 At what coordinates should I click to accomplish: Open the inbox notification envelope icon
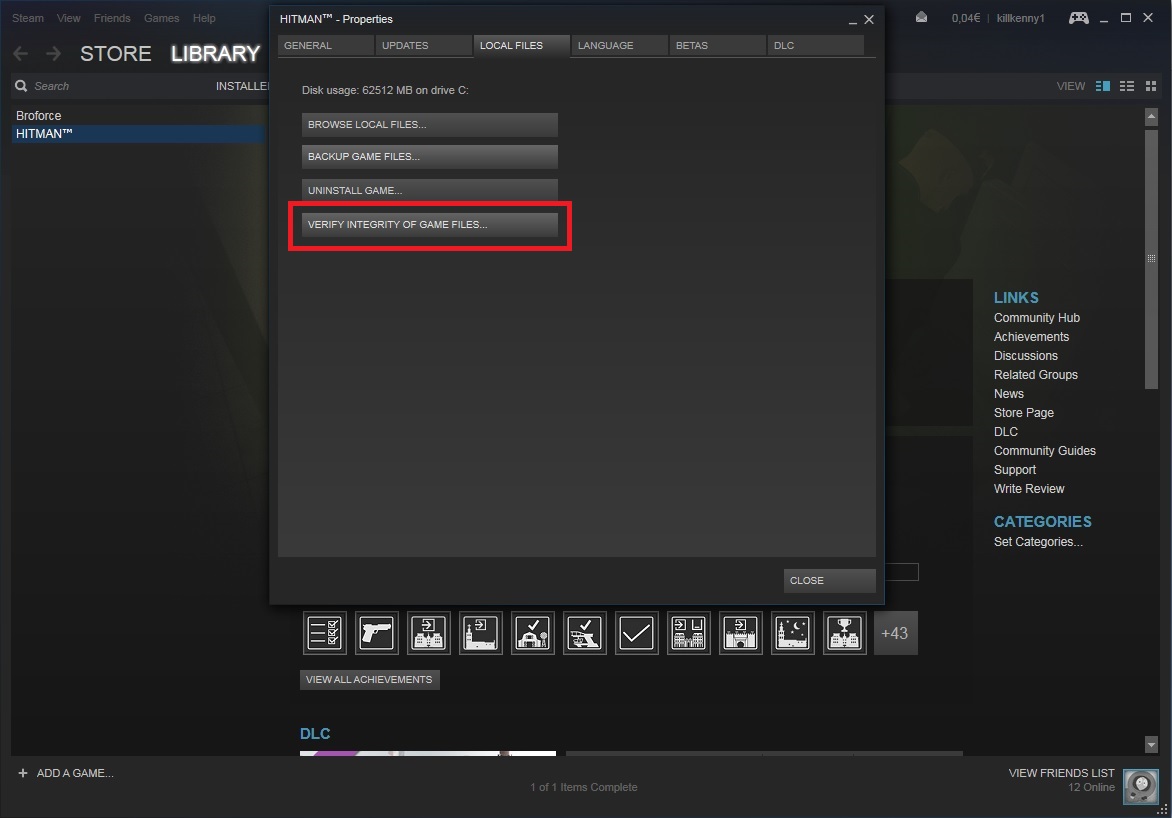922,17
